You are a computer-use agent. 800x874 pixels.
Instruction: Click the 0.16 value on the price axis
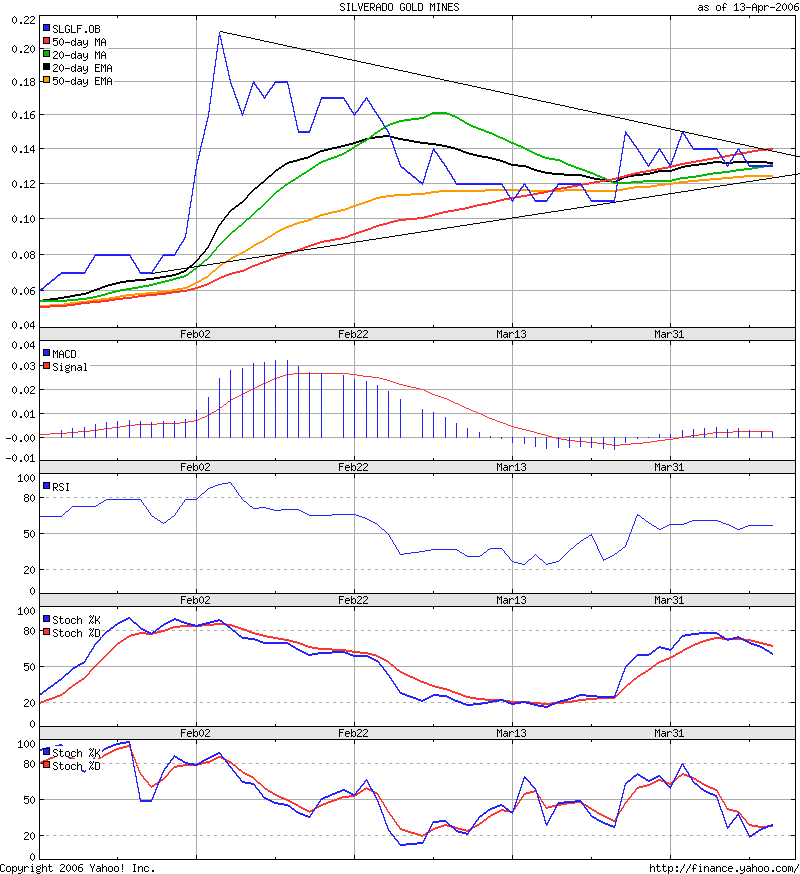pyautogui.click(x=23, y=115)
